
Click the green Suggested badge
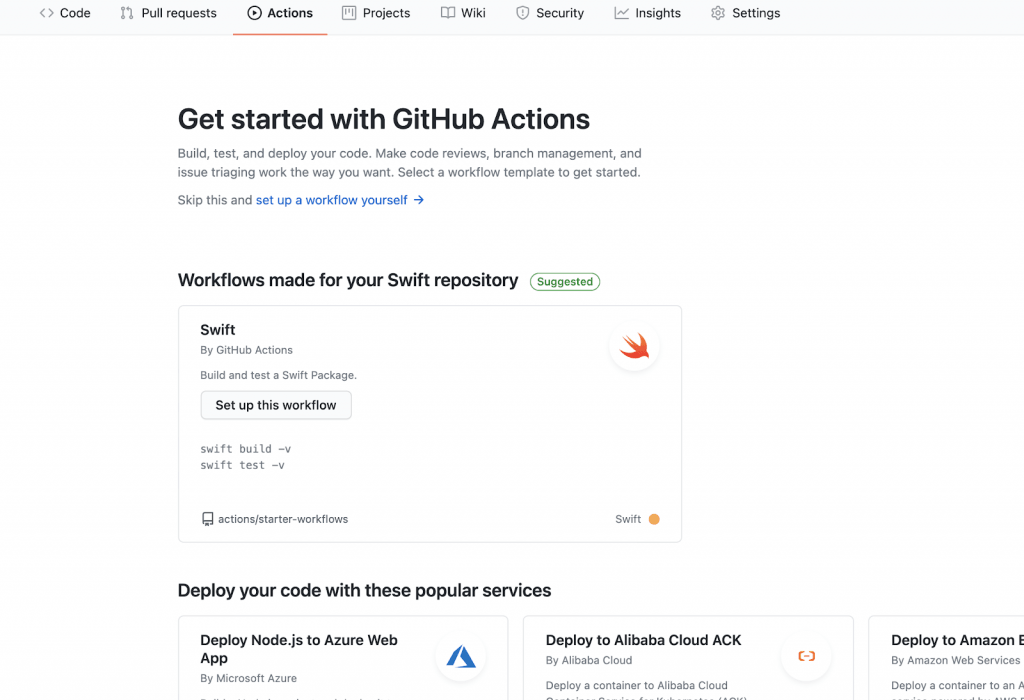point(565,282)
